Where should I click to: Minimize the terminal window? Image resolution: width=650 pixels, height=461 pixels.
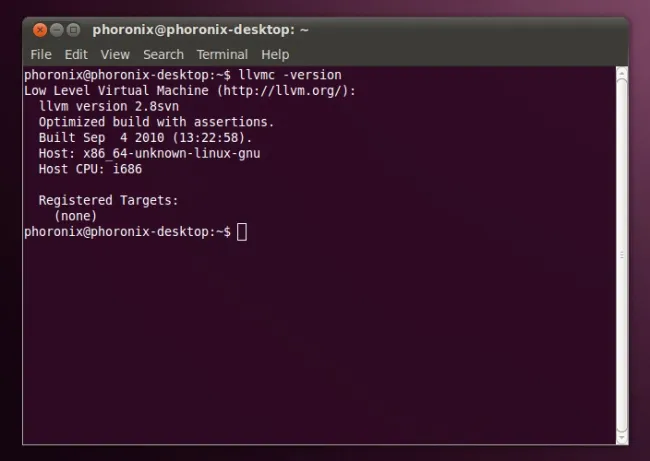pos(57,30)
